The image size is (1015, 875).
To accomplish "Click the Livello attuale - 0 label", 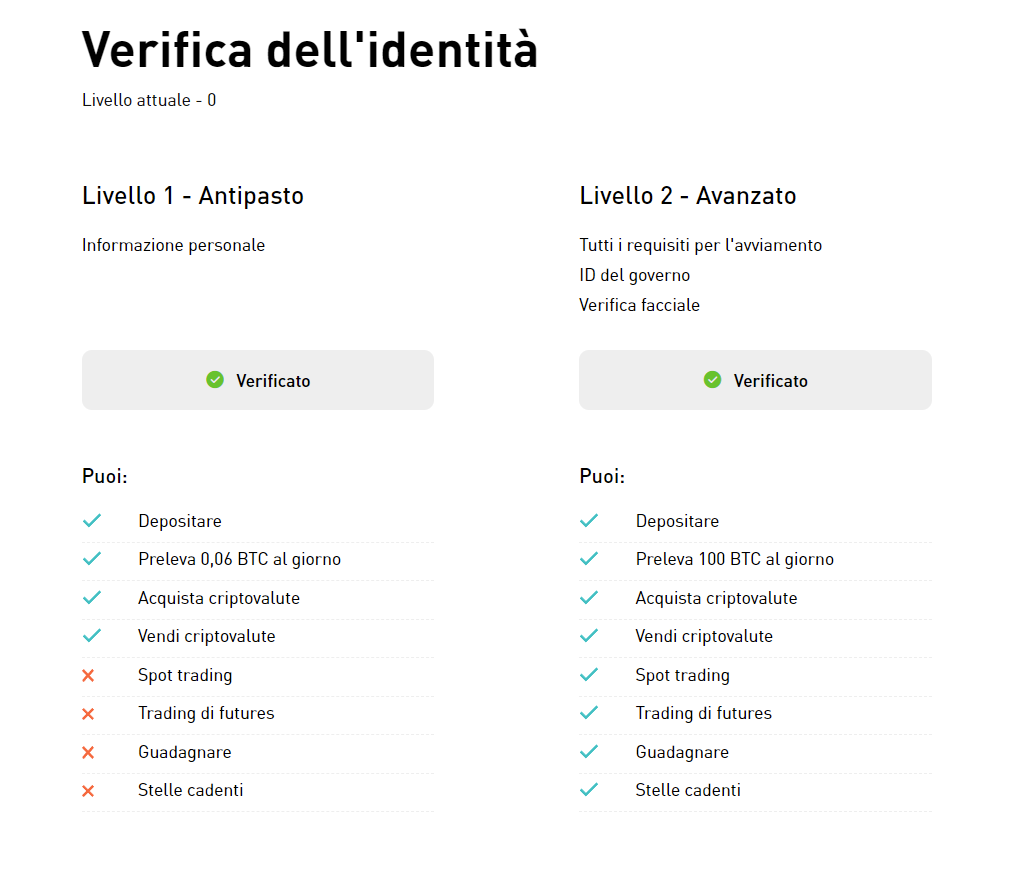I will (x=149, y=100).
